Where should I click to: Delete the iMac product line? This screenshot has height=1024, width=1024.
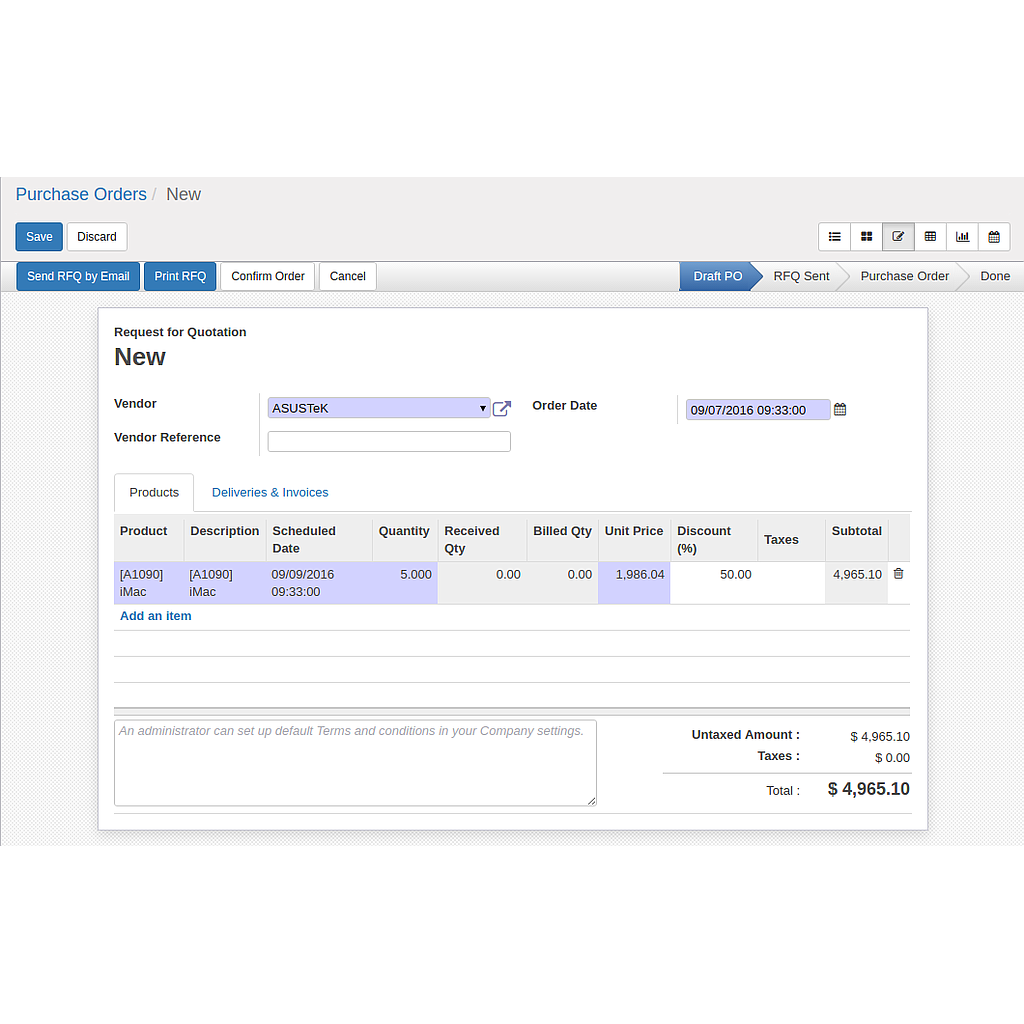coord(897,573)
